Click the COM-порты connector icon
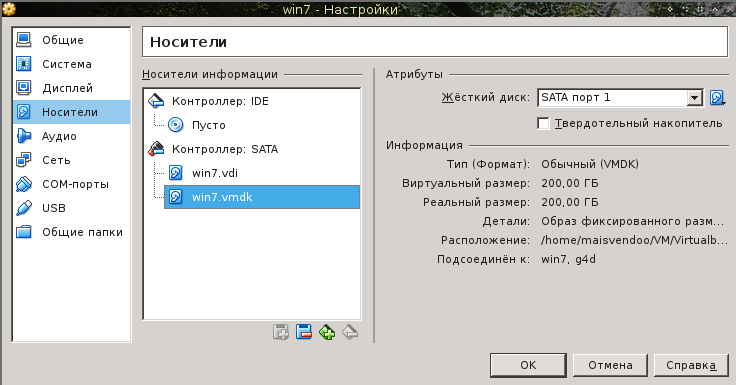 pos(23,184)
